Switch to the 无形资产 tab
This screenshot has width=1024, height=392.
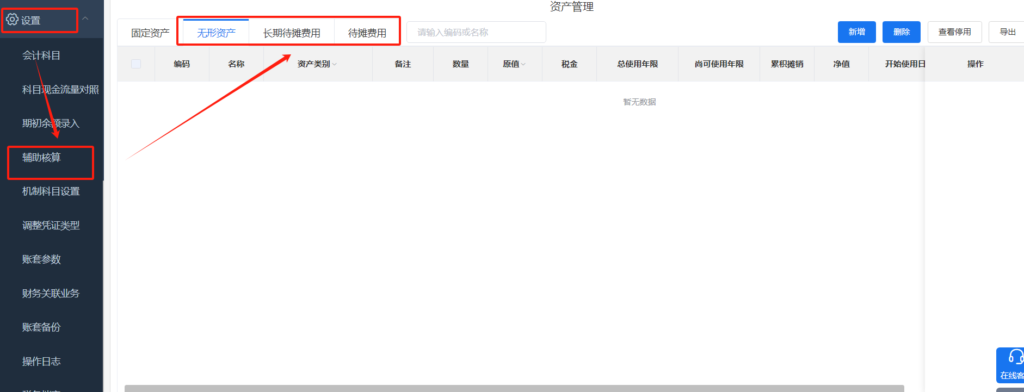pos(216,33)
